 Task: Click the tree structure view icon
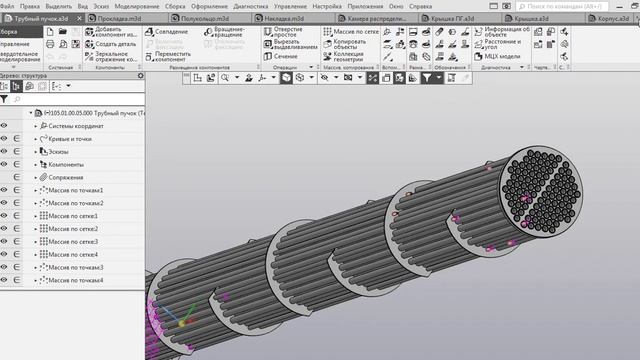(x=16, y=86)
